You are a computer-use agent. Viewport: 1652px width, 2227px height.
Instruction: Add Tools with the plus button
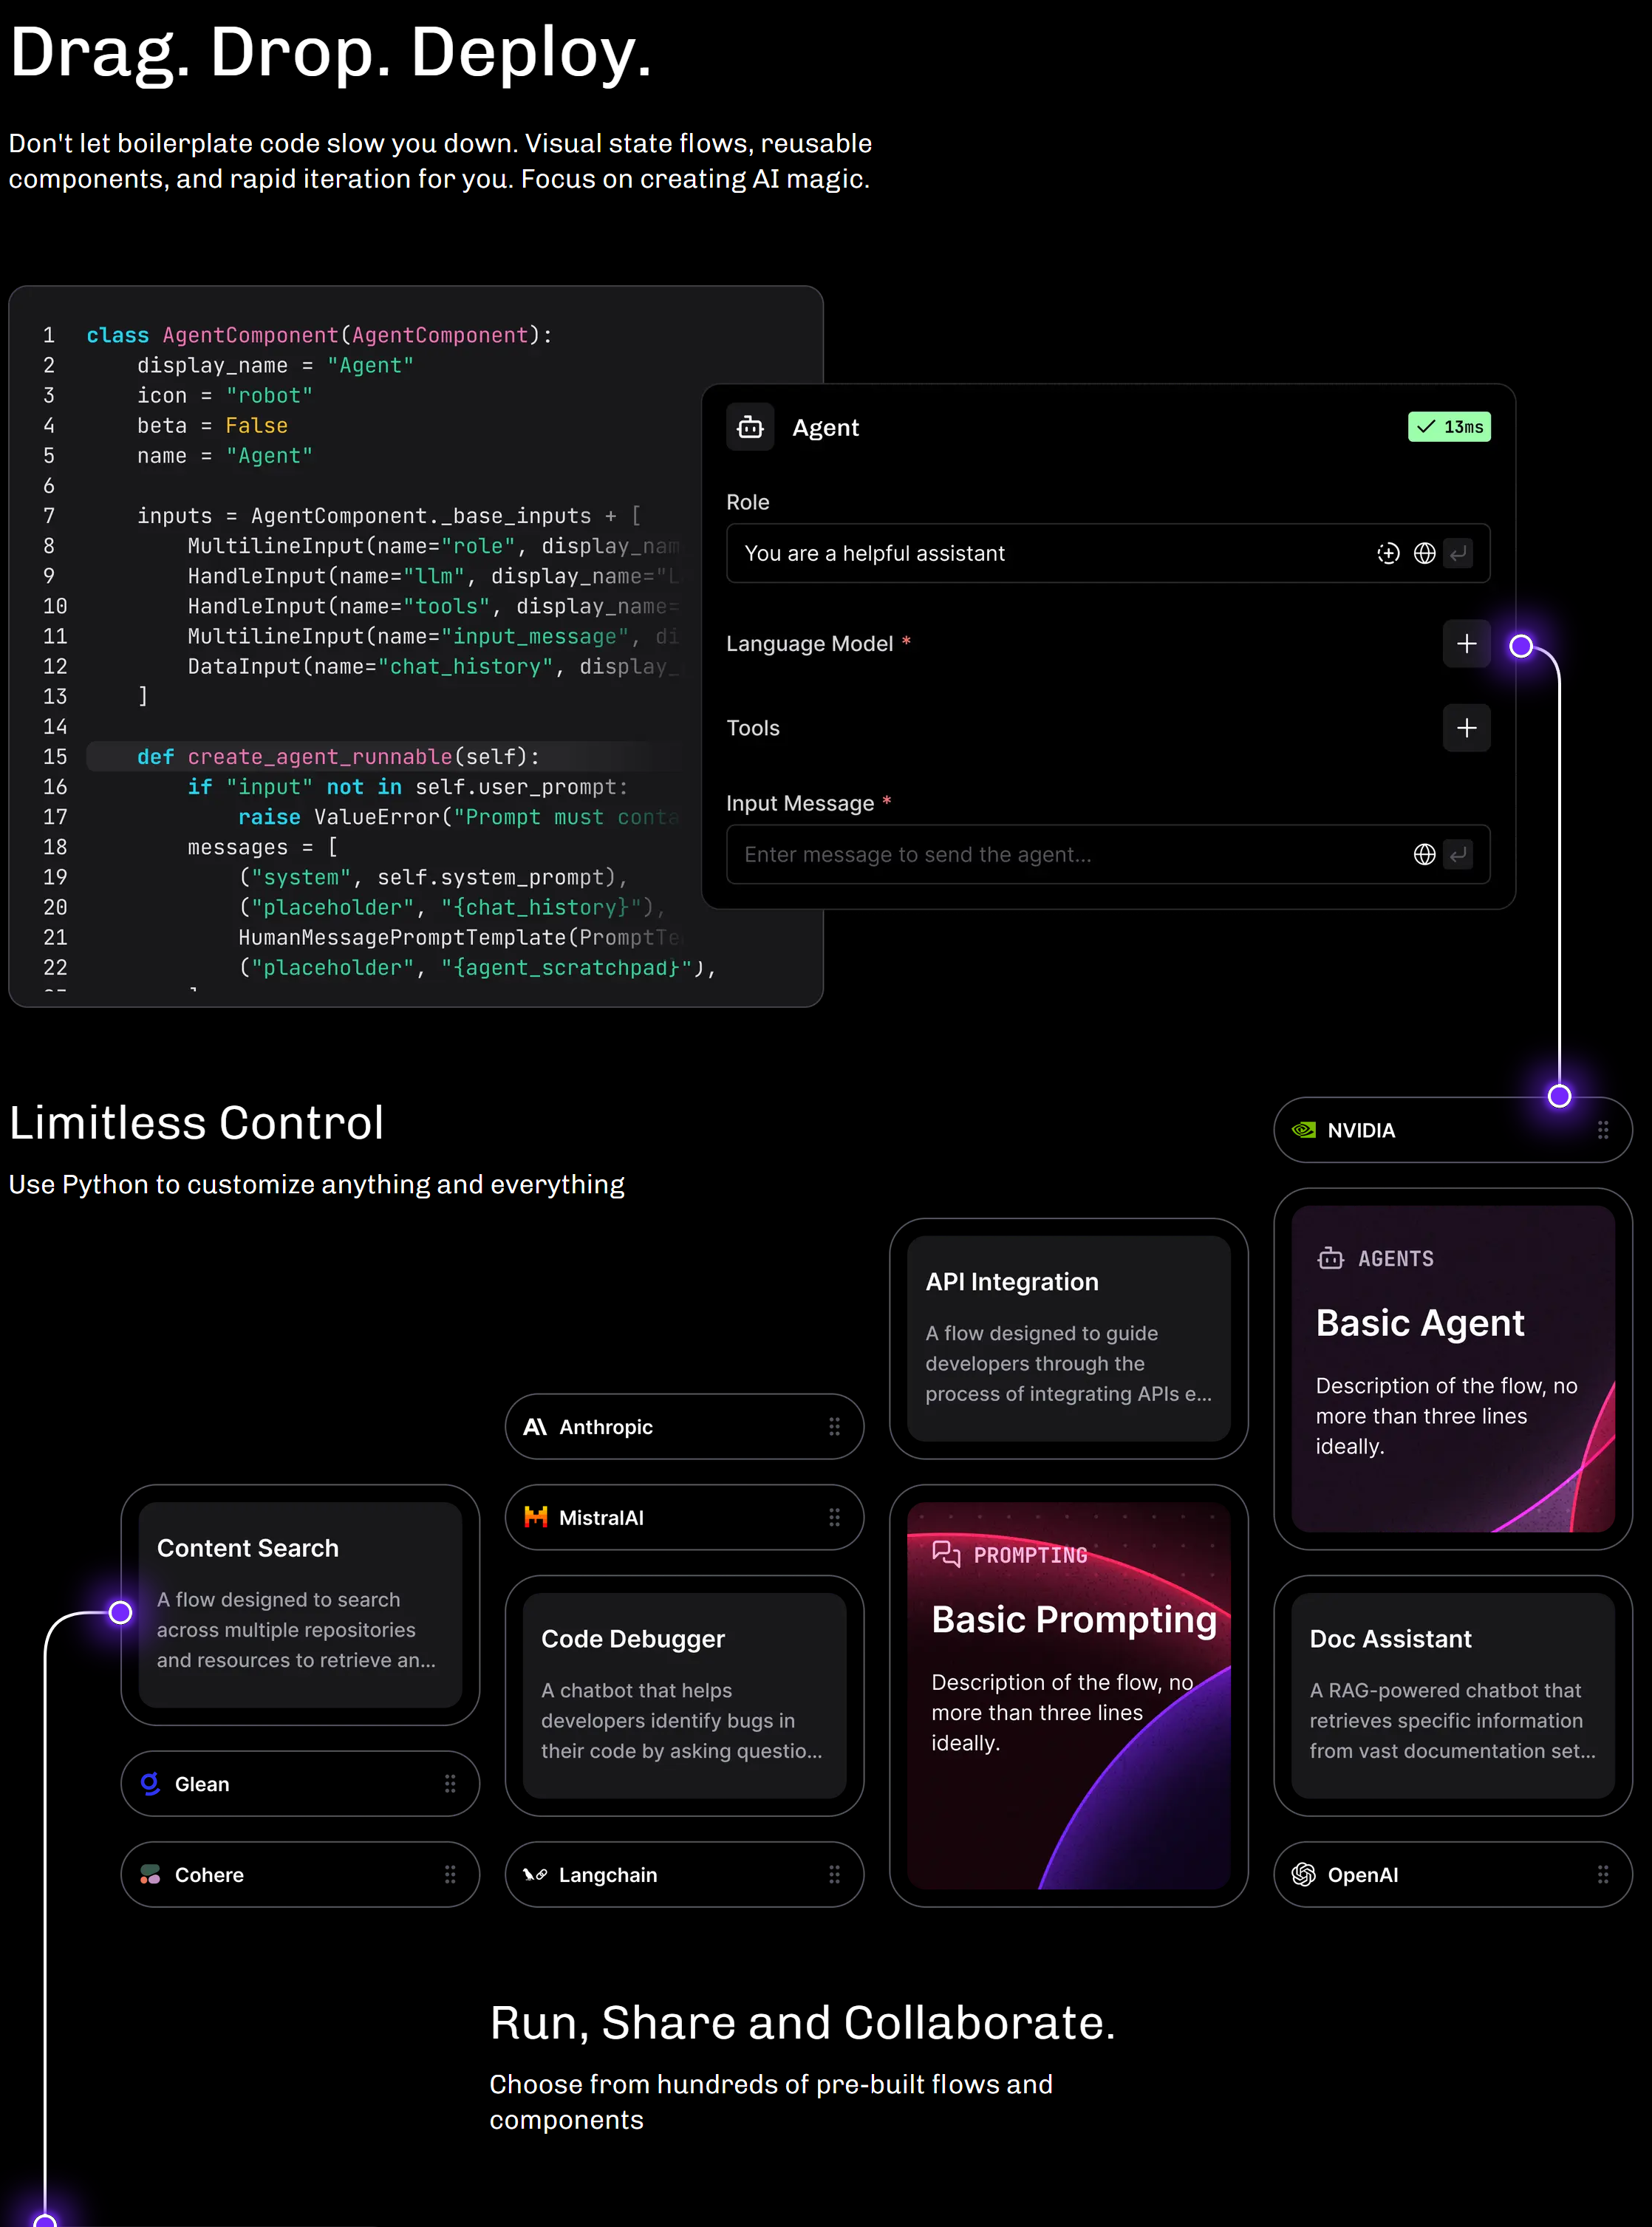point(1467,728)
